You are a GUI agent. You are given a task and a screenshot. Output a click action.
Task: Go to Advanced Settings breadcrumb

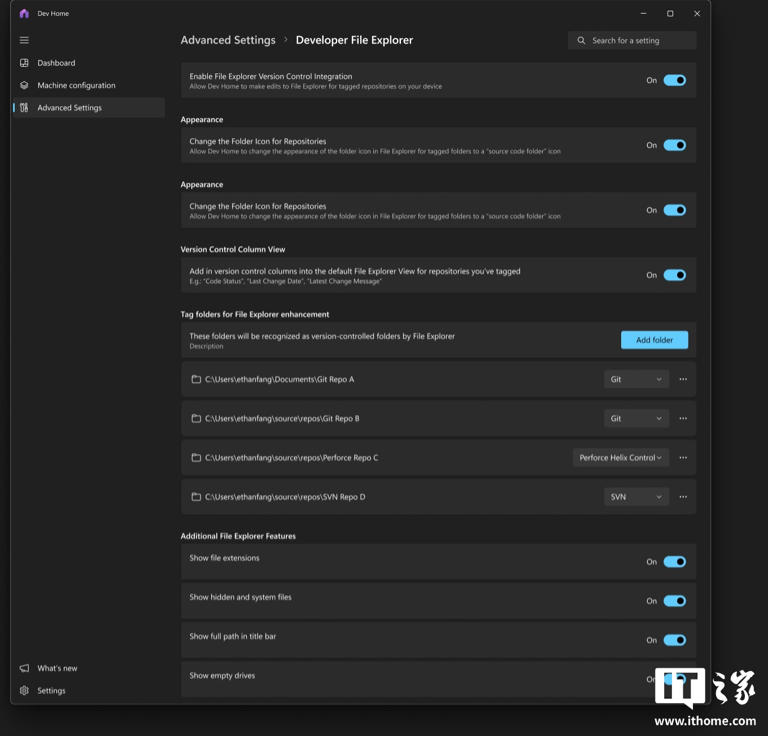pyautogui.click(x=228, y=40)
